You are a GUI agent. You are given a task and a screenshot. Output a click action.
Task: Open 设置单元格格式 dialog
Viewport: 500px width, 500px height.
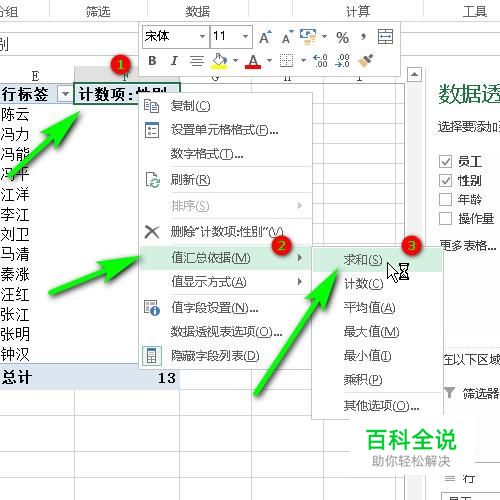click(225, 130)
